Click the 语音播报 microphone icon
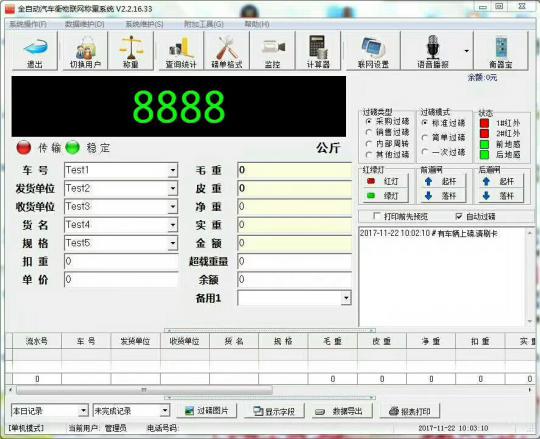 [x=433, y=51]
